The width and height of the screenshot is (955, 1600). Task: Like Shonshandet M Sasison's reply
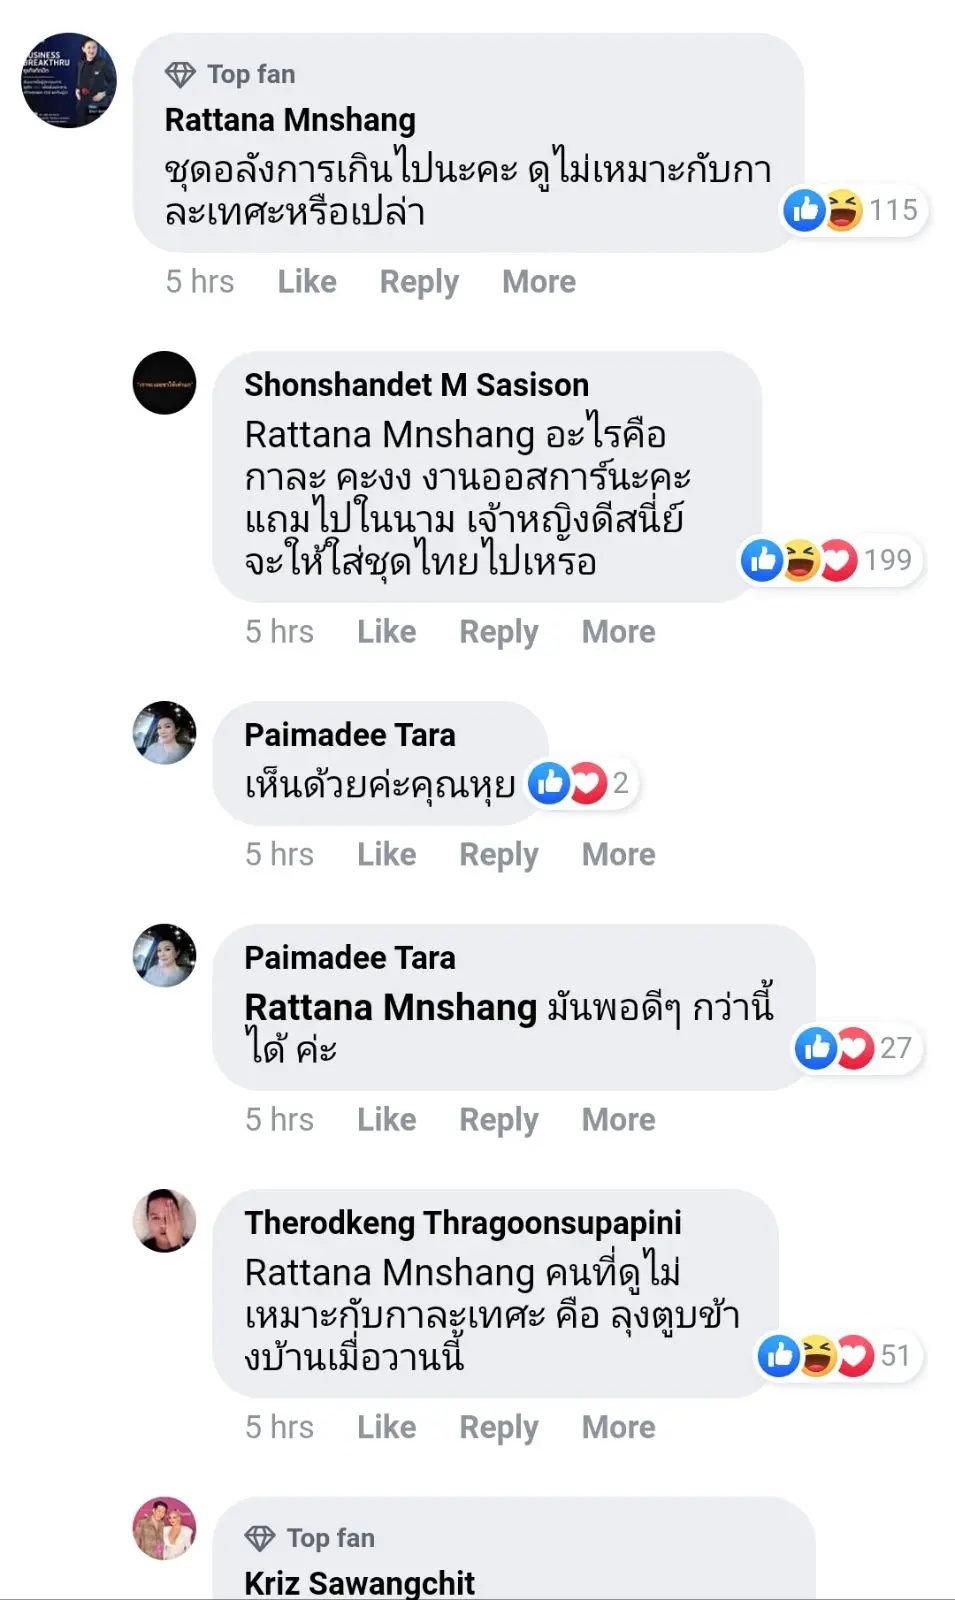[386, 632]
